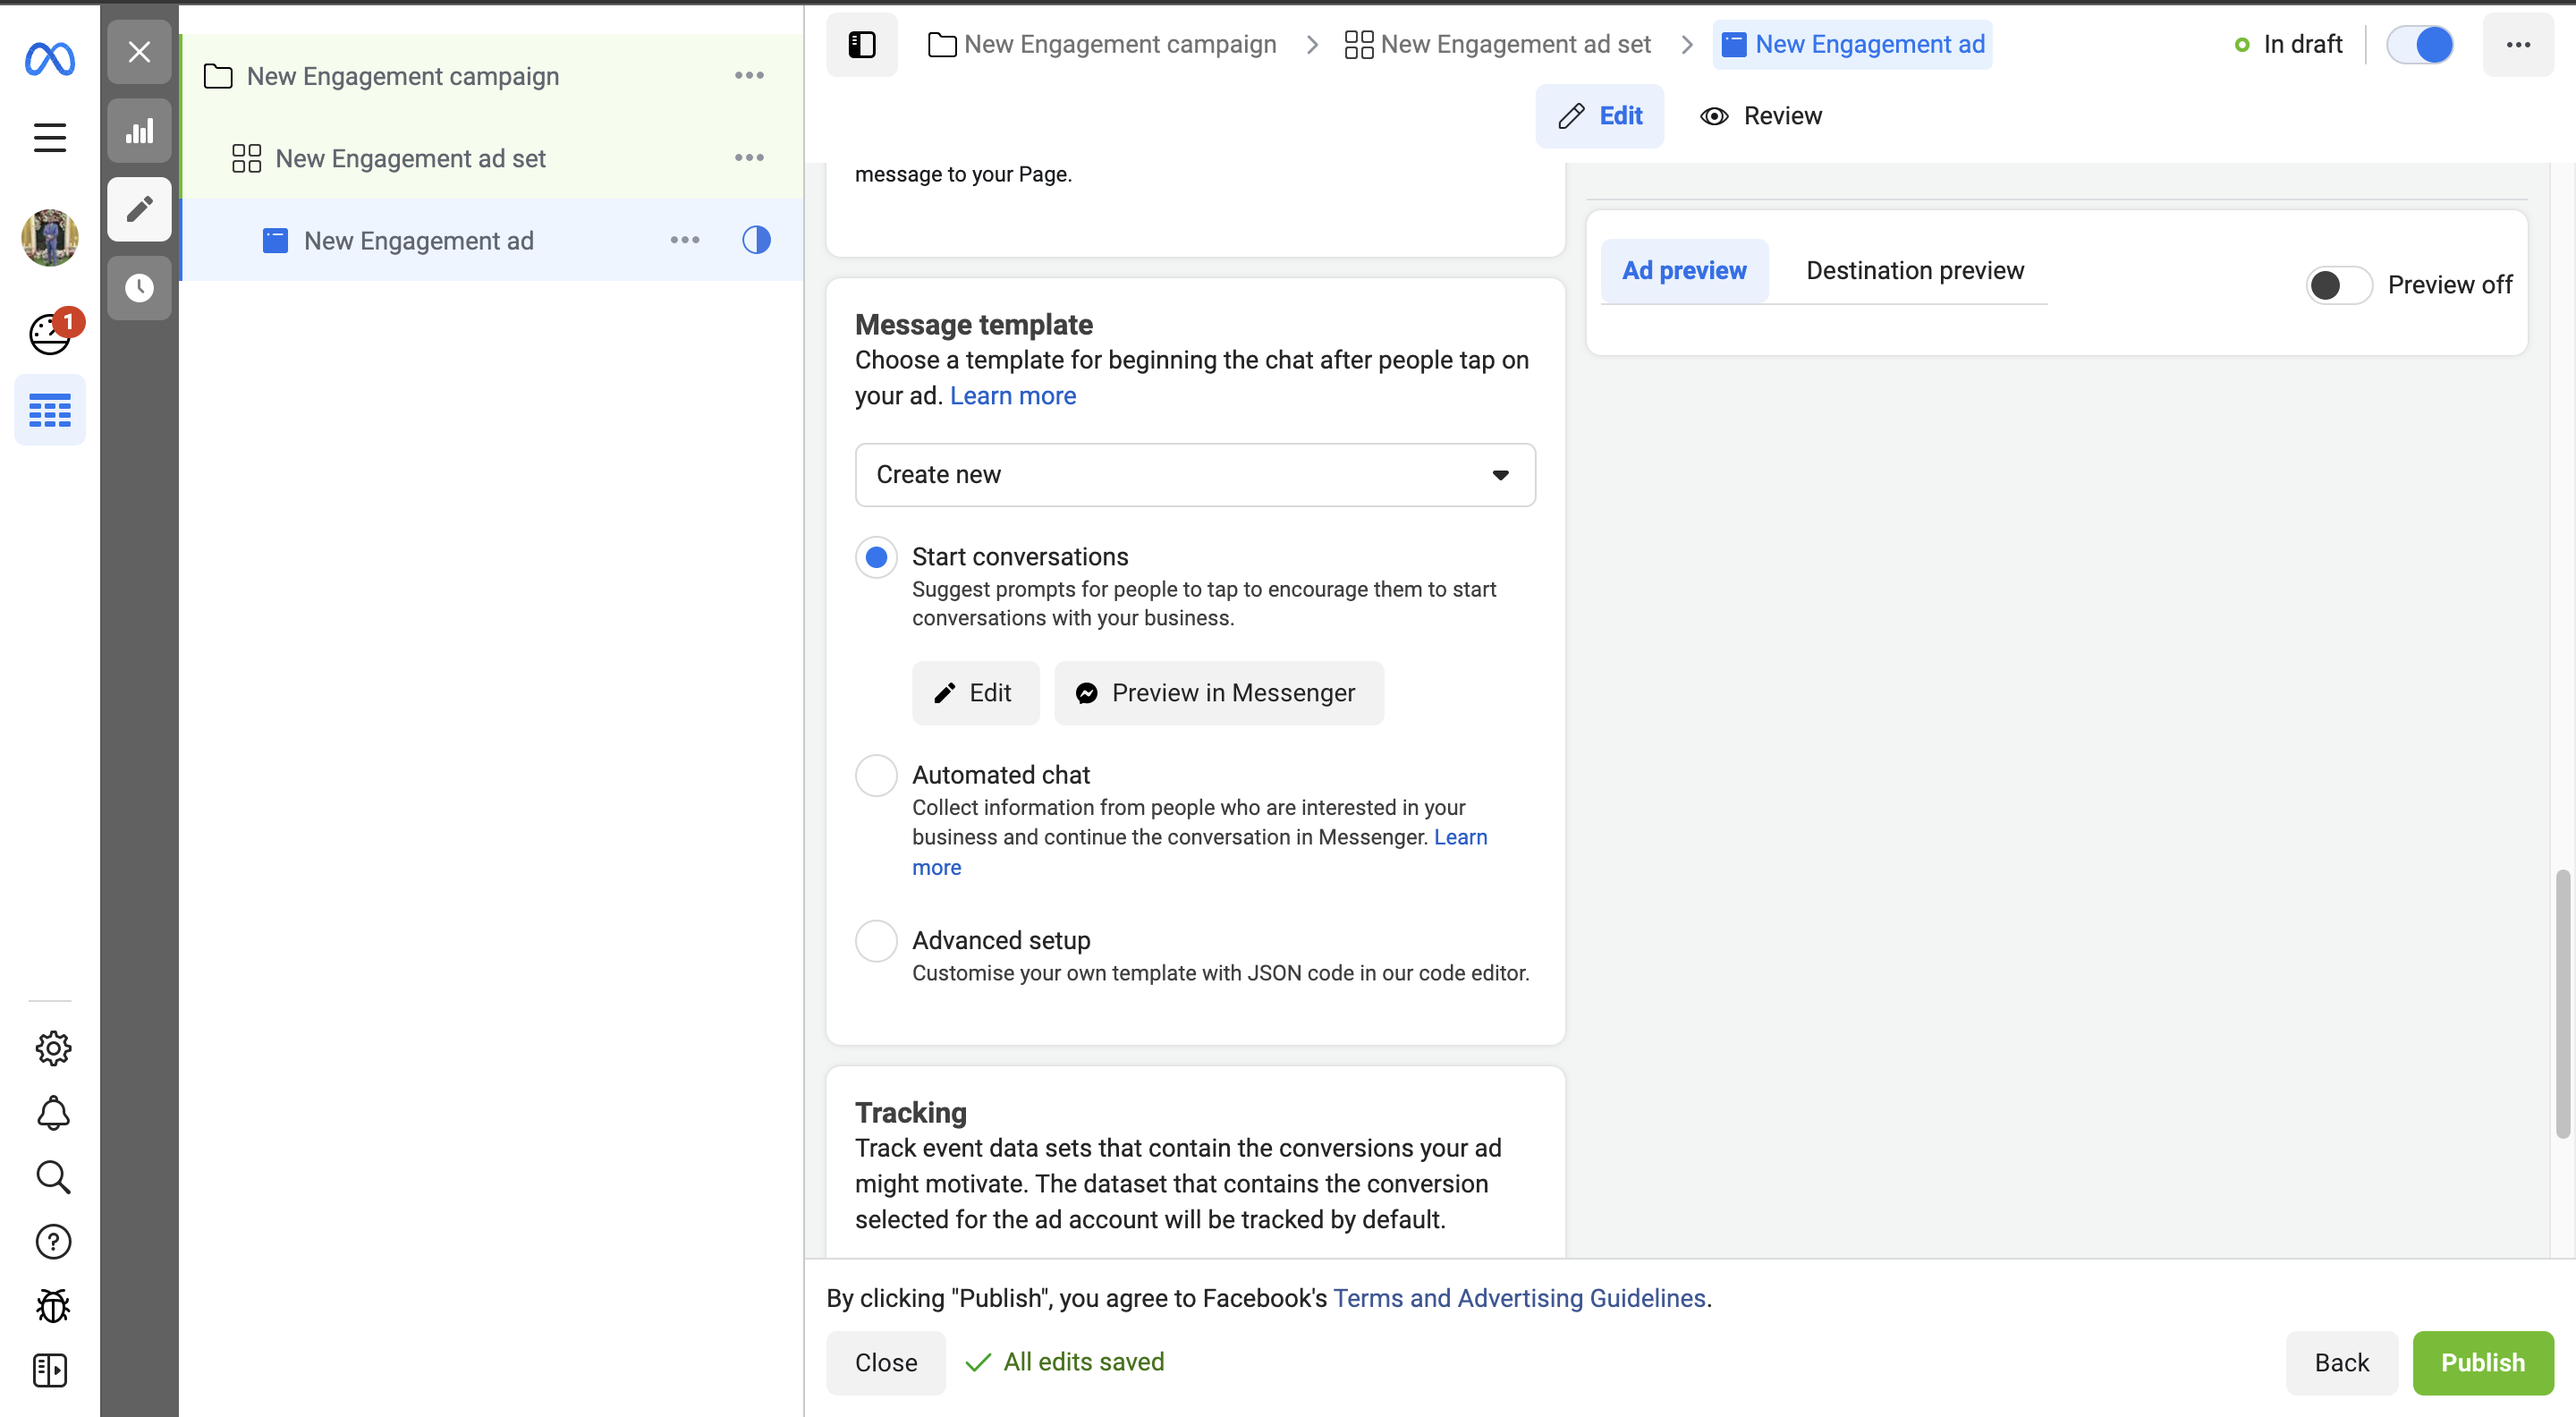Open Terms and Advertising Guidelines link
This screenshot has height=1417, width=2576.
point(1519,1298)
